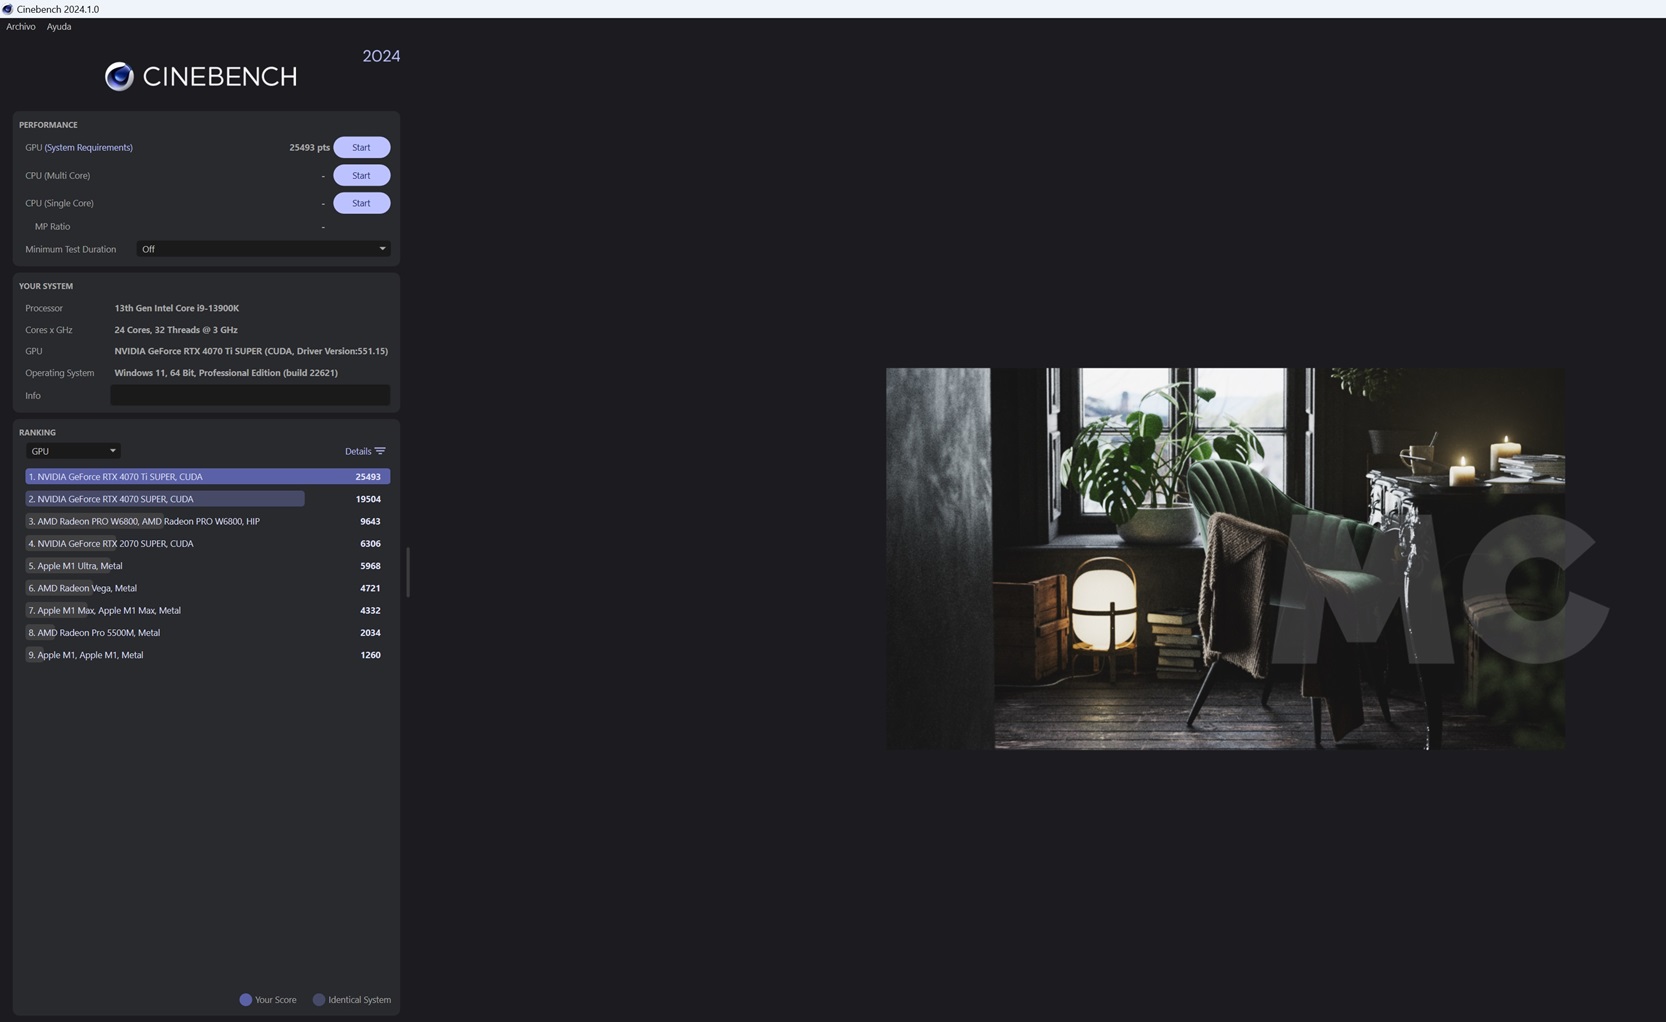Open the Minimum Test Duration dropdown
Viewport: 1666px width, 1022px height.
click(263, 249)
